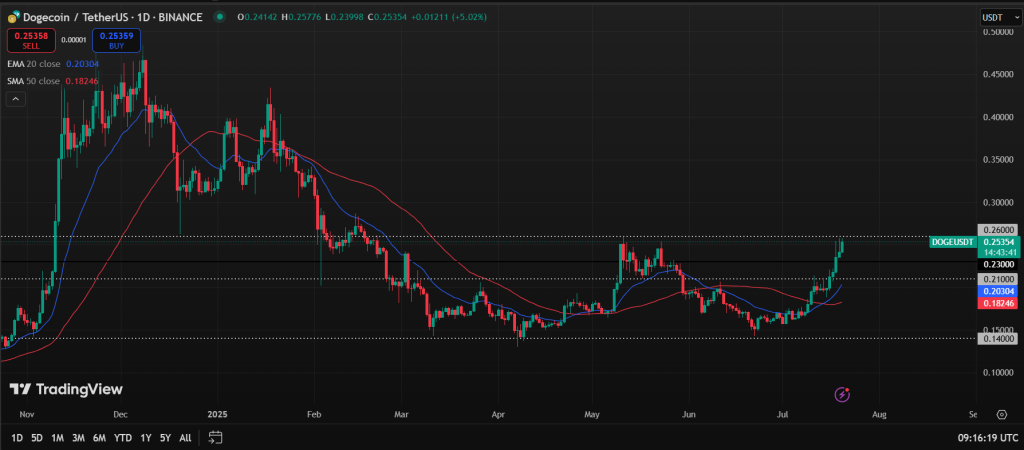Open the USDT currency dropdown

1000,18
